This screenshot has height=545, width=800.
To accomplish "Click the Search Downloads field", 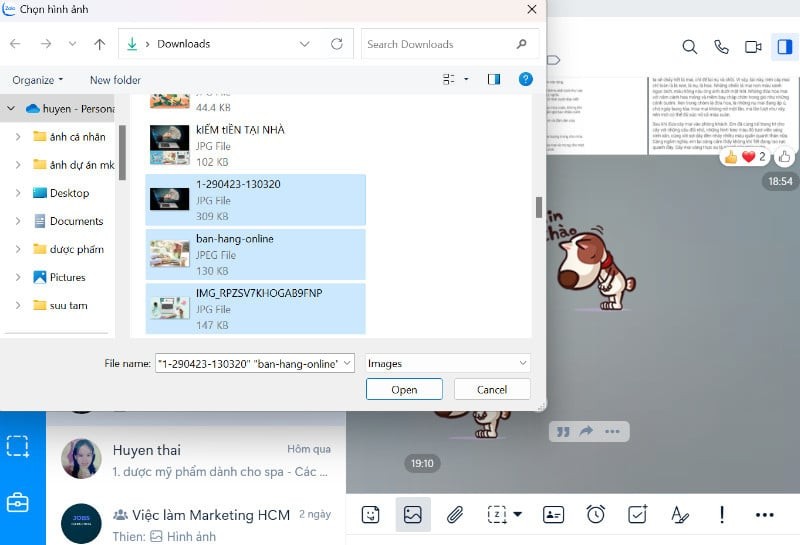I will (x=450, y=44).
